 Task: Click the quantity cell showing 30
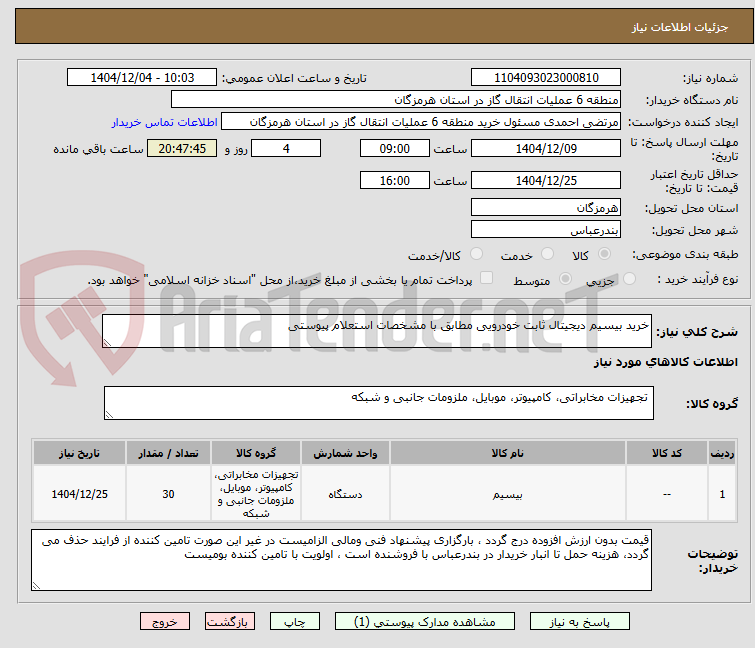tap(168, 494)
